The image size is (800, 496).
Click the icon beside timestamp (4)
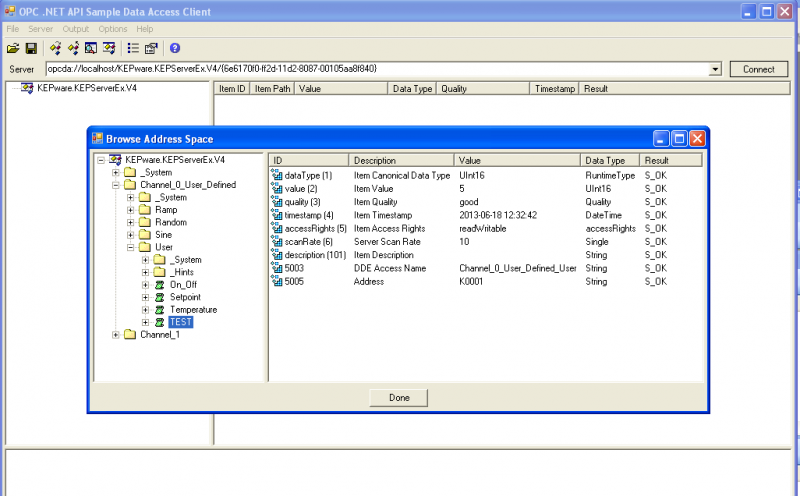277,215
